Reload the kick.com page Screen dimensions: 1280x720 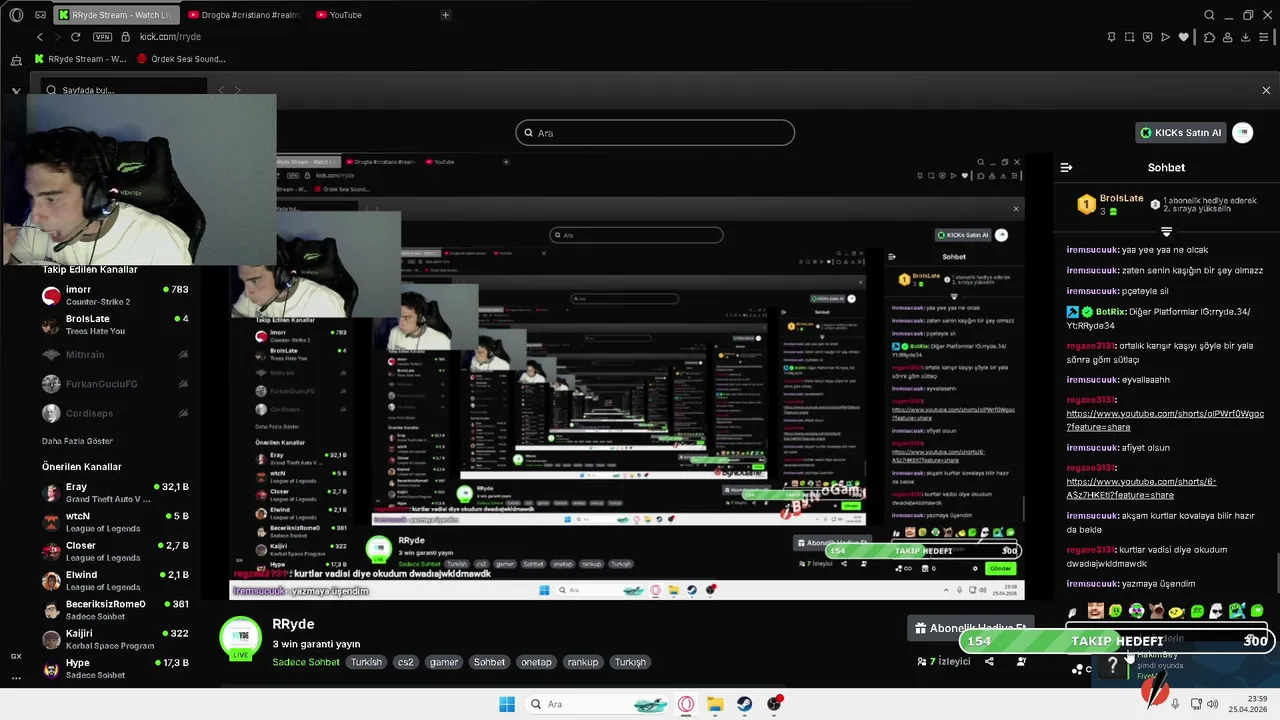click(75, 37)
